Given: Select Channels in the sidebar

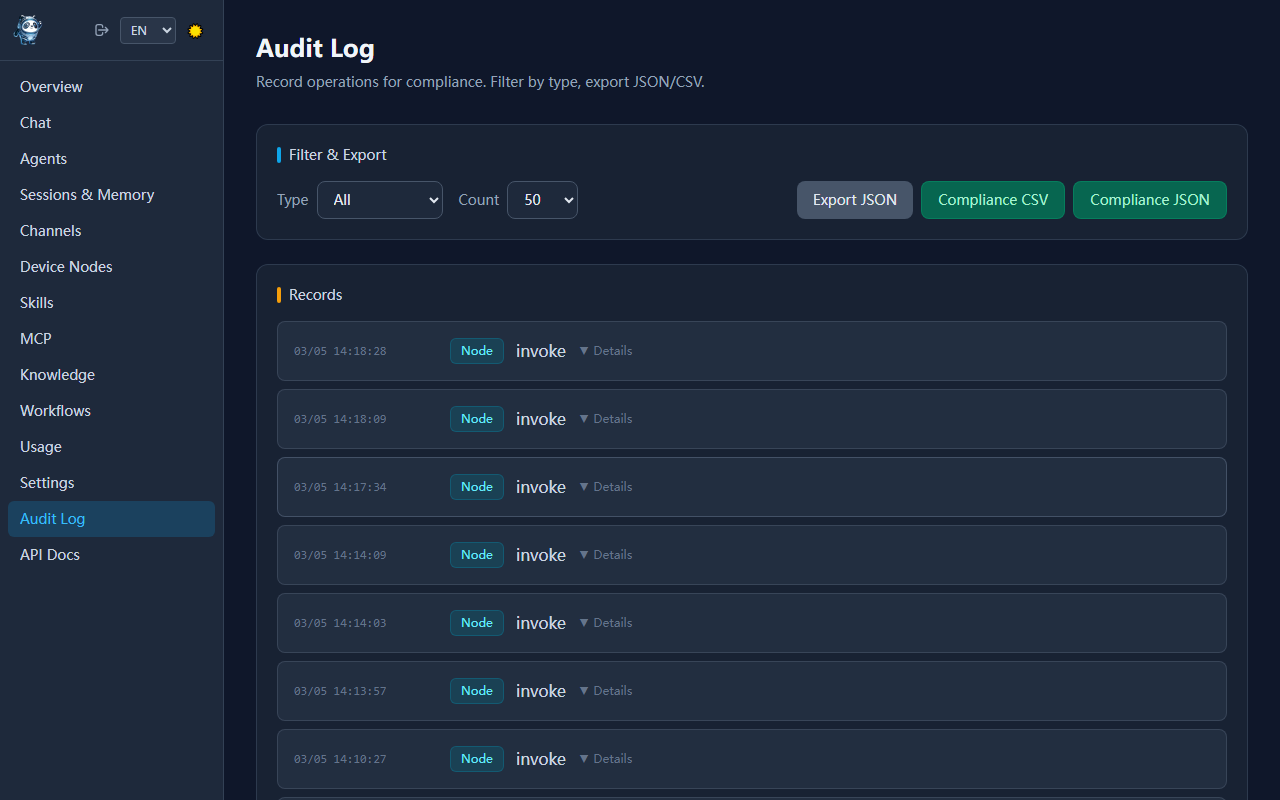Looking at the screenshot, I should (111, 231).
